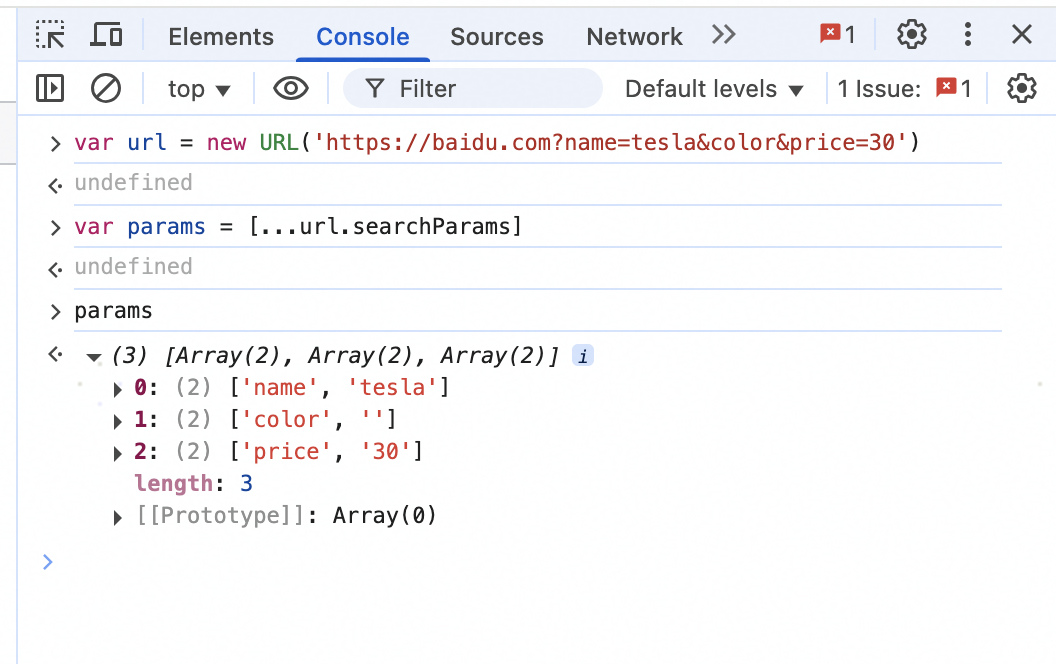Switch to the Sources tab
The width and height of the screenshot is (1056, 664).
[496, 36]
